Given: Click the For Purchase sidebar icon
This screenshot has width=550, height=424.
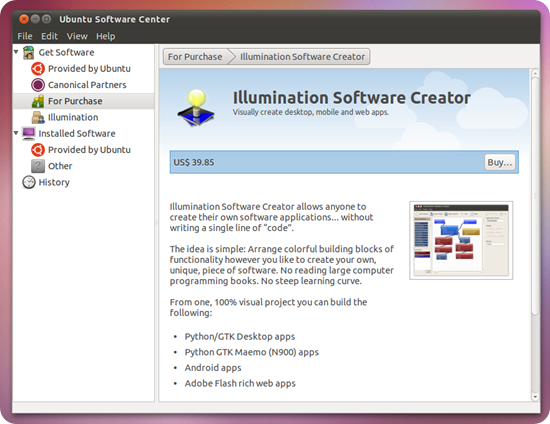Looking at the screenshot, I should [38, 101].
